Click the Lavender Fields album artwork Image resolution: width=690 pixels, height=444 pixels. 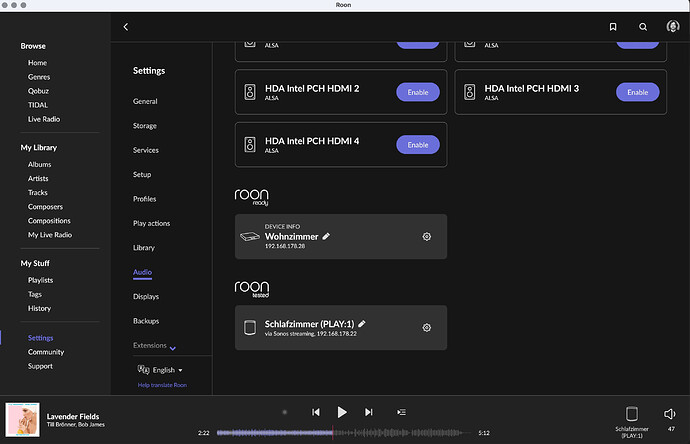pos(22,419)
